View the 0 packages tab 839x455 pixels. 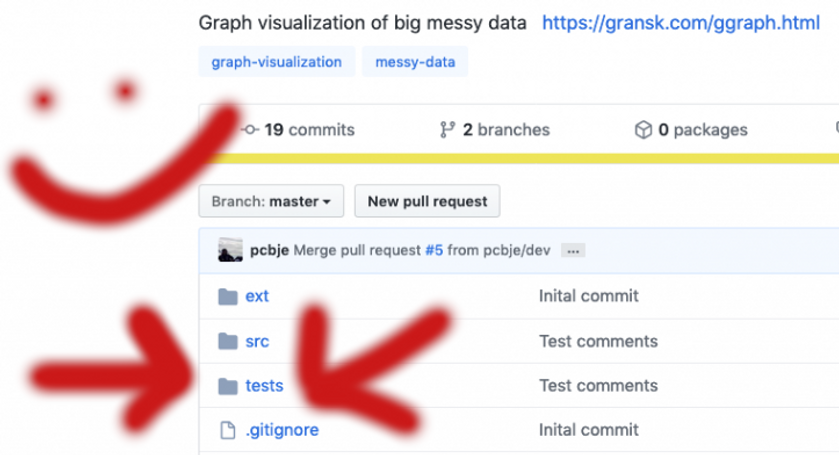click(703, 130)
